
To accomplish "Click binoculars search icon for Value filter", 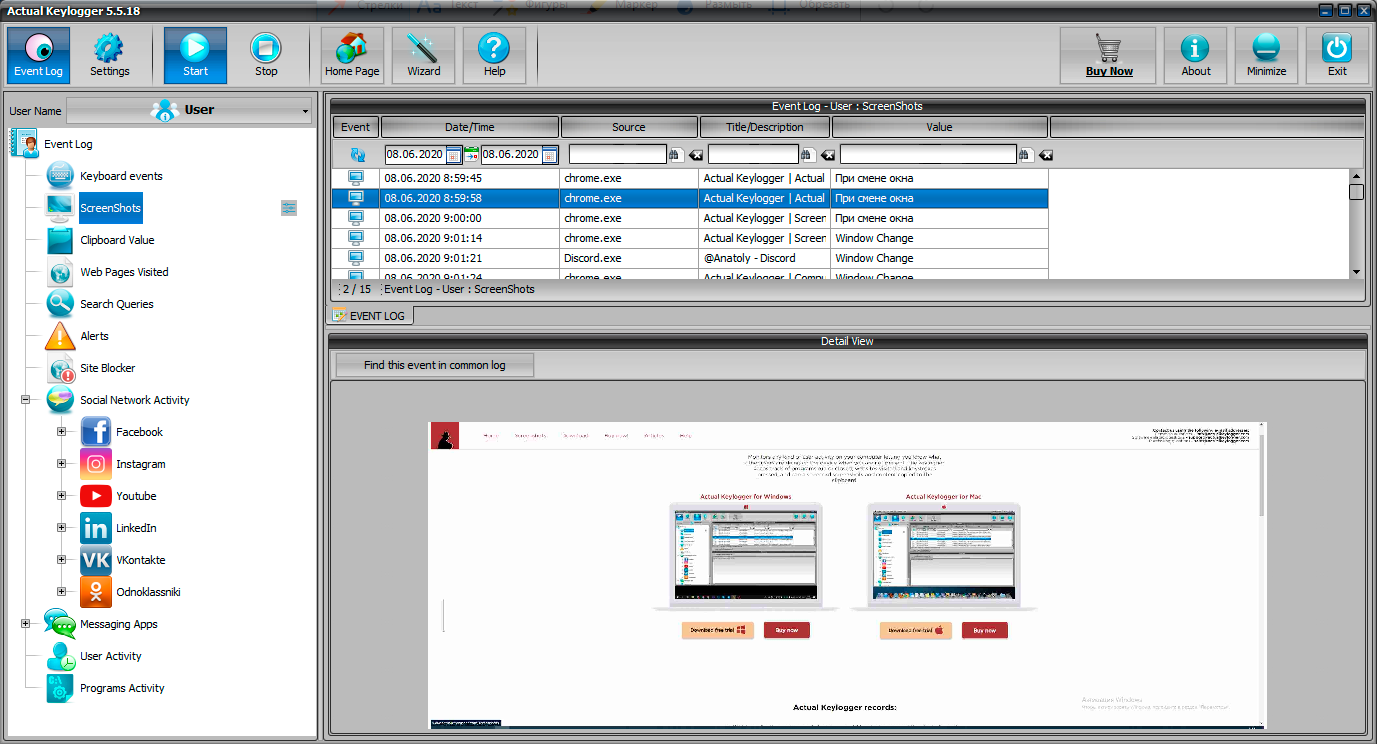I will tap(1025, 155).
